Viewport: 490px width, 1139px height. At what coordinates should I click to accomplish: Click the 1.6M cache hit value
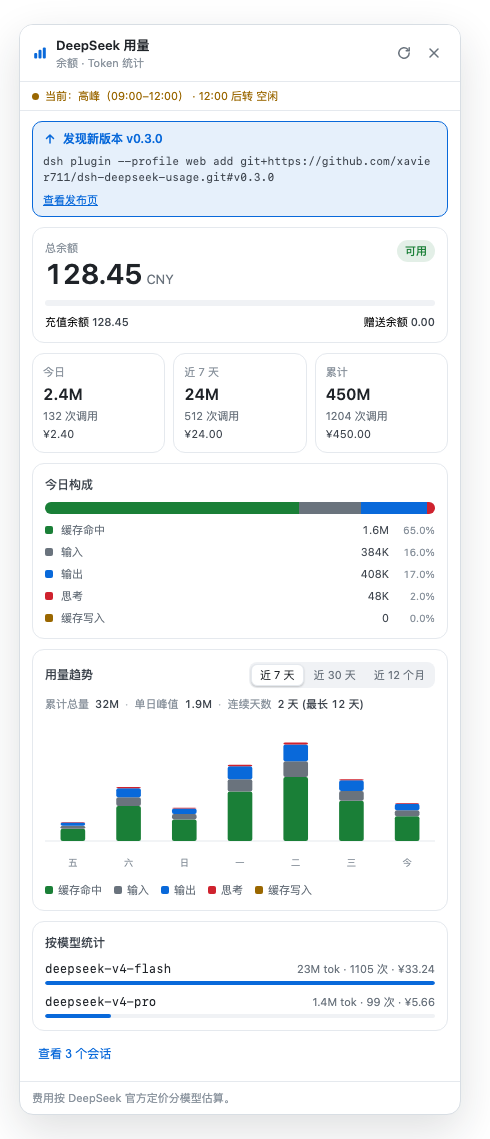(376, 530)
